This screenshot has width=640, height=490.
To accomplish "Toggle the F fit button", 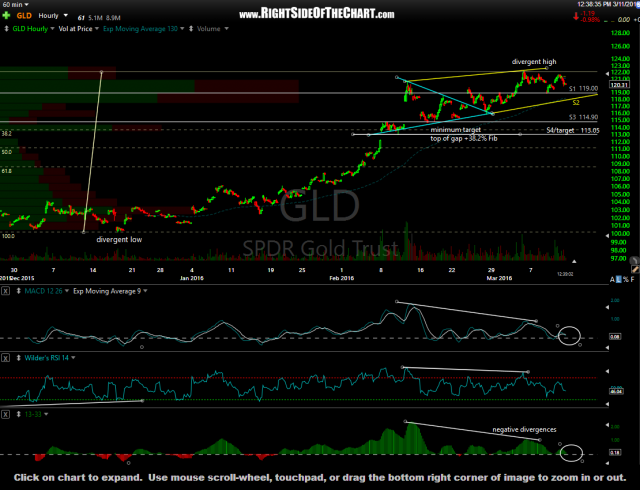I will click(x=632, y=280).
